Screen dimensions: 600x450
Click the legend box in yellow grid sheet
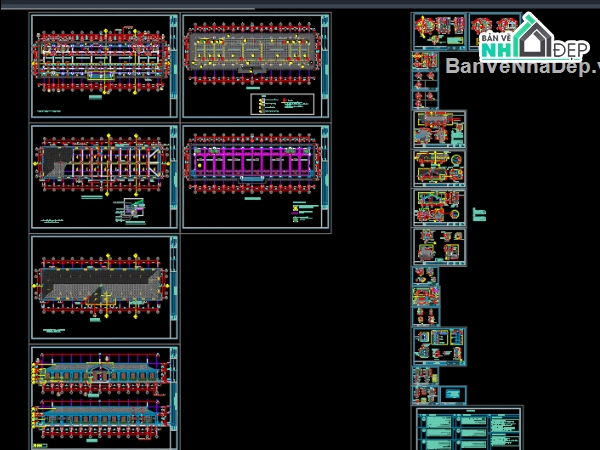click(283, 104)
